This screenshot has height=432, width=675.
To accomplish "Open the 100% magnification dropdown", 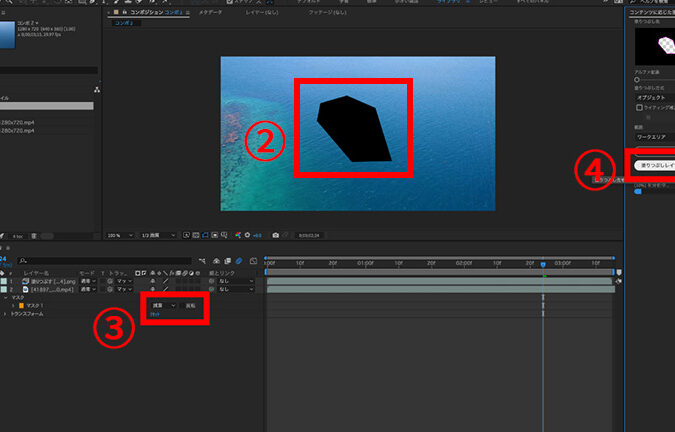I will [x=120, y=235].
